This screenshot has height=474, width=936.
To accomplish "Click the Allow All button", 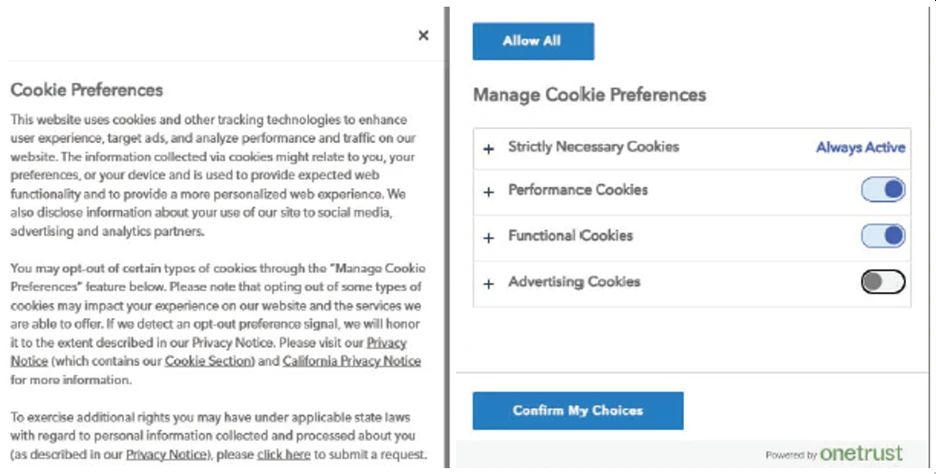I will tap(533, 41).
